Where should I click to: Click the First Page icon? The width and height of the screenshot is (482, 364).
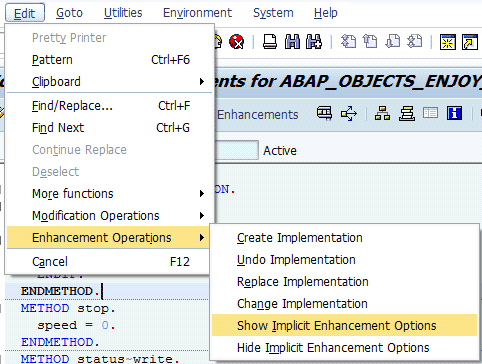click(348, 42)
